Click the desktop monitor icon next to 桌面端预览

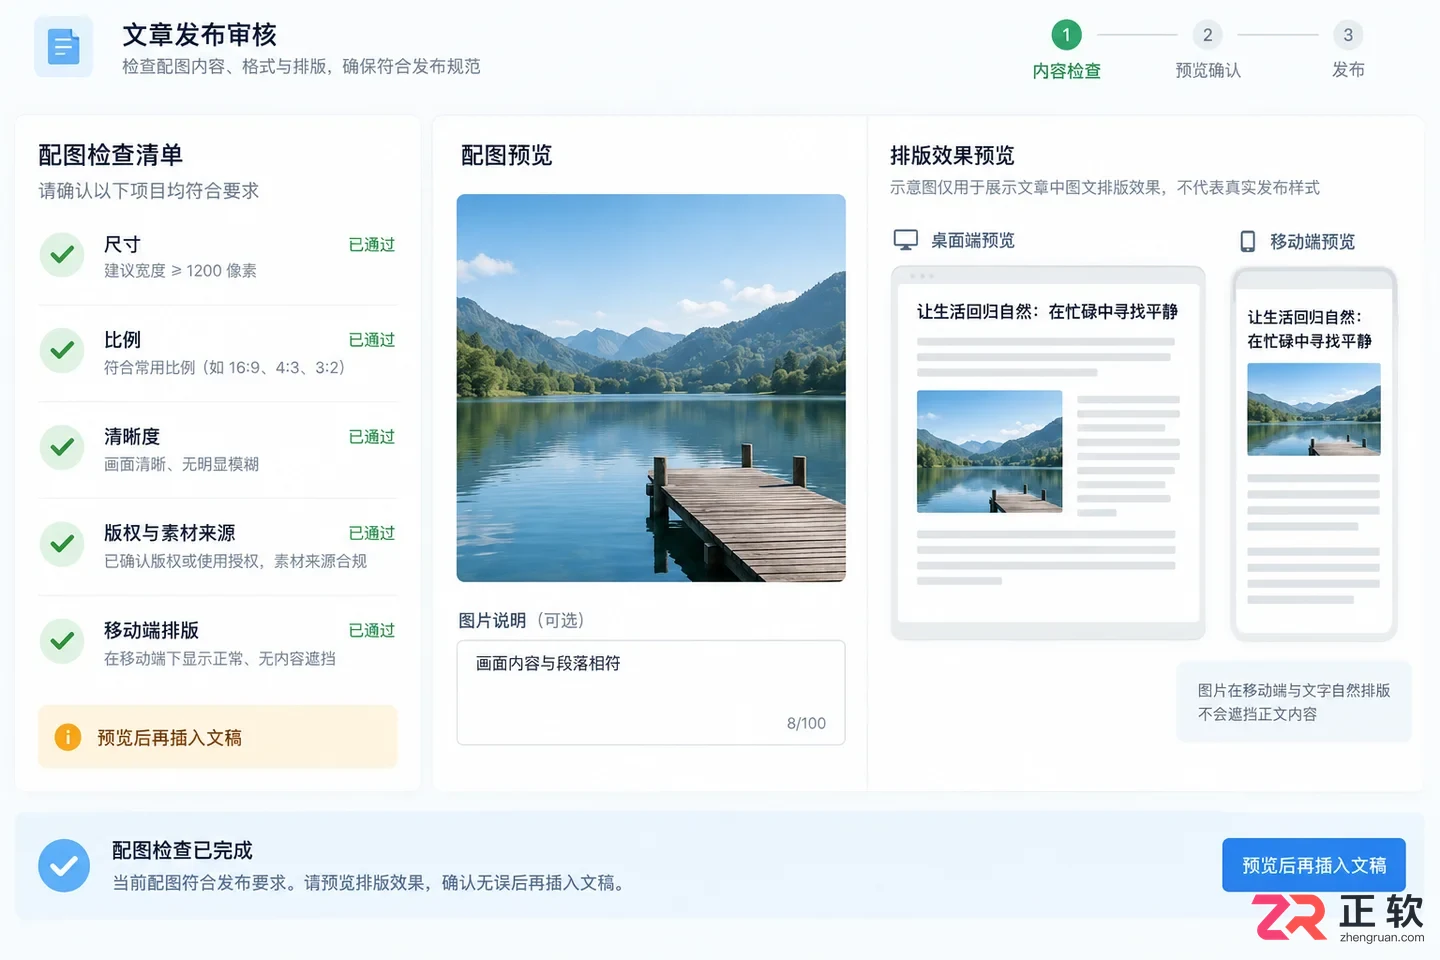[906, 240]
